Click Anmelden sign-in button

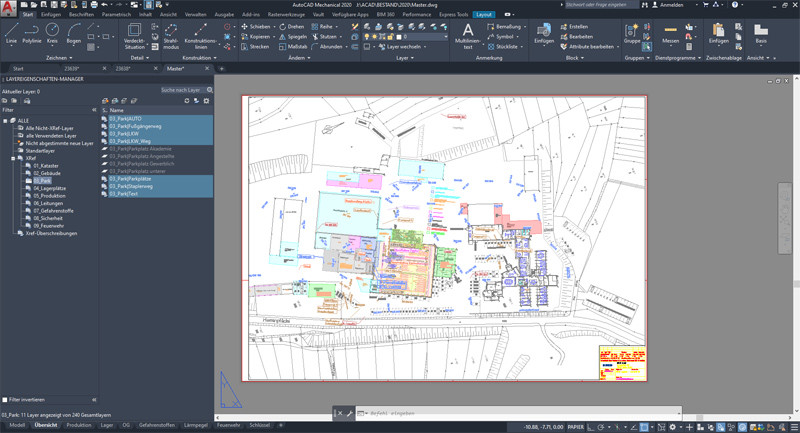[669, 5]
